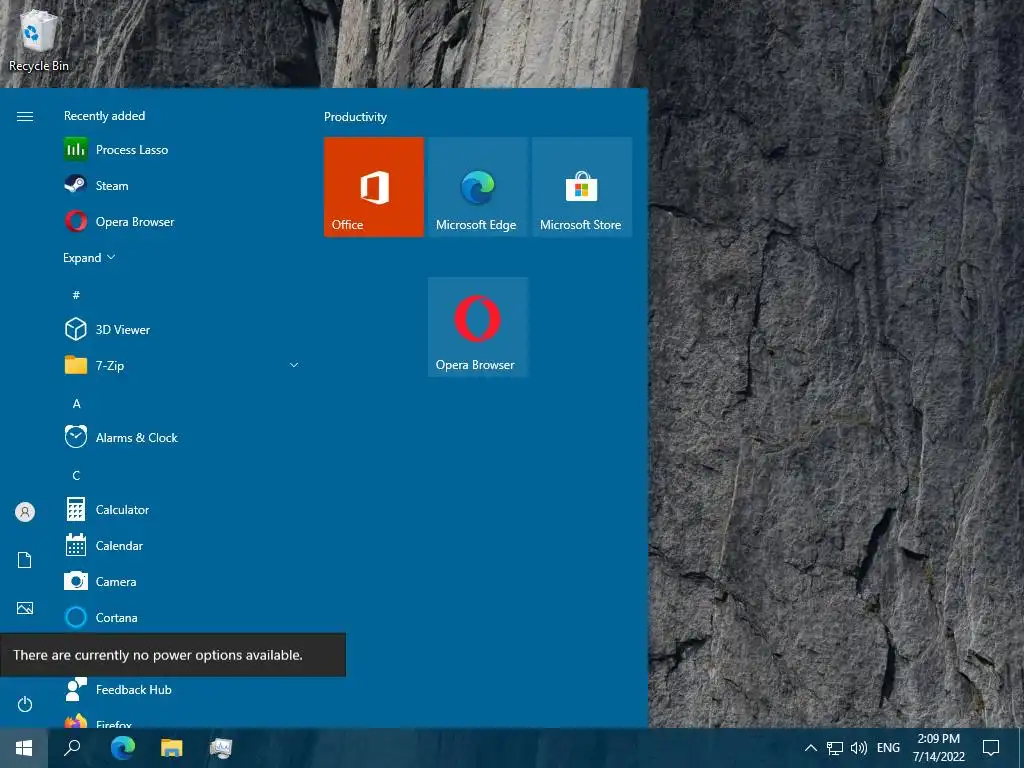The image size is (1024, 768).
Task: Open the clock showing 2:09 PM
Action: point(938,748)
